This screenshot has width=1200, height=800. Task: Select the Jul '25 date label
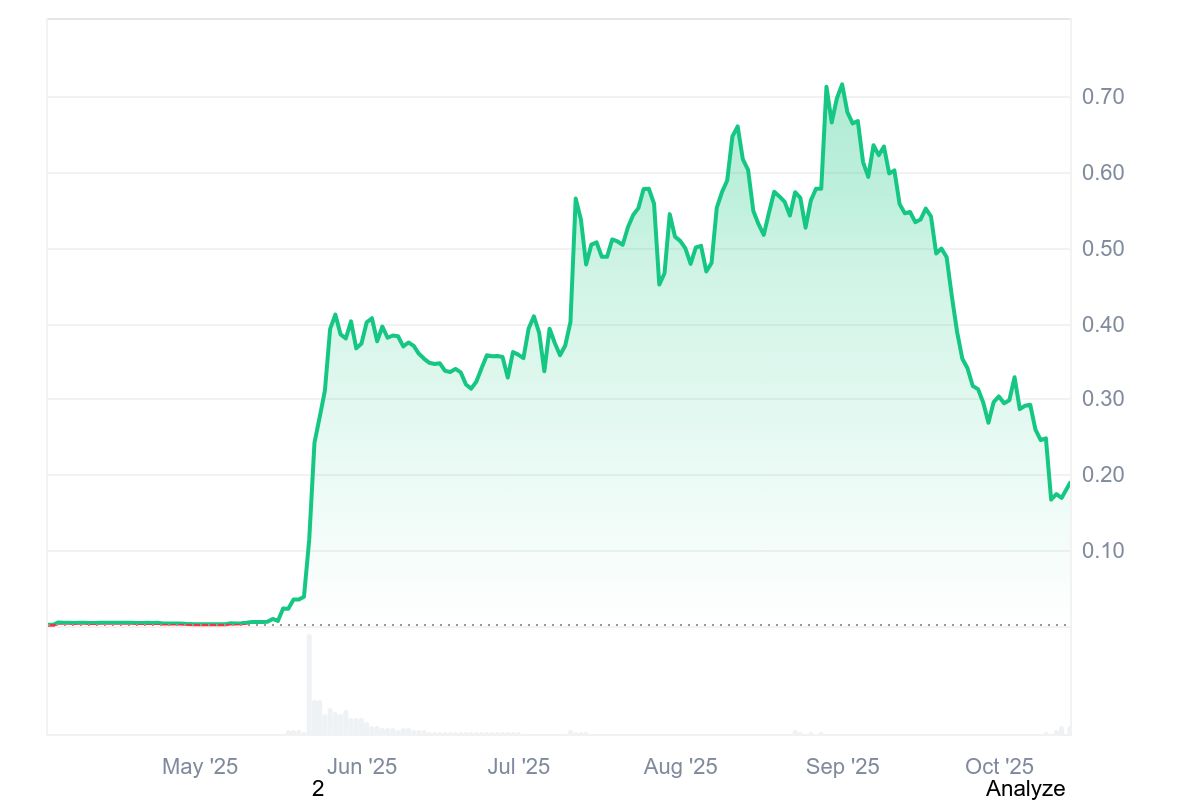coord(518,767)
